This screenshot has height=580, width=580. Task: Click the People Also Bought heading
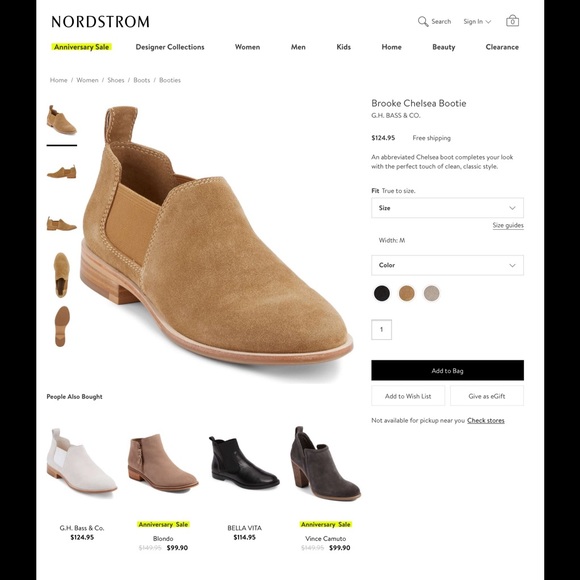pyautogui.click(x=74, y=397)
